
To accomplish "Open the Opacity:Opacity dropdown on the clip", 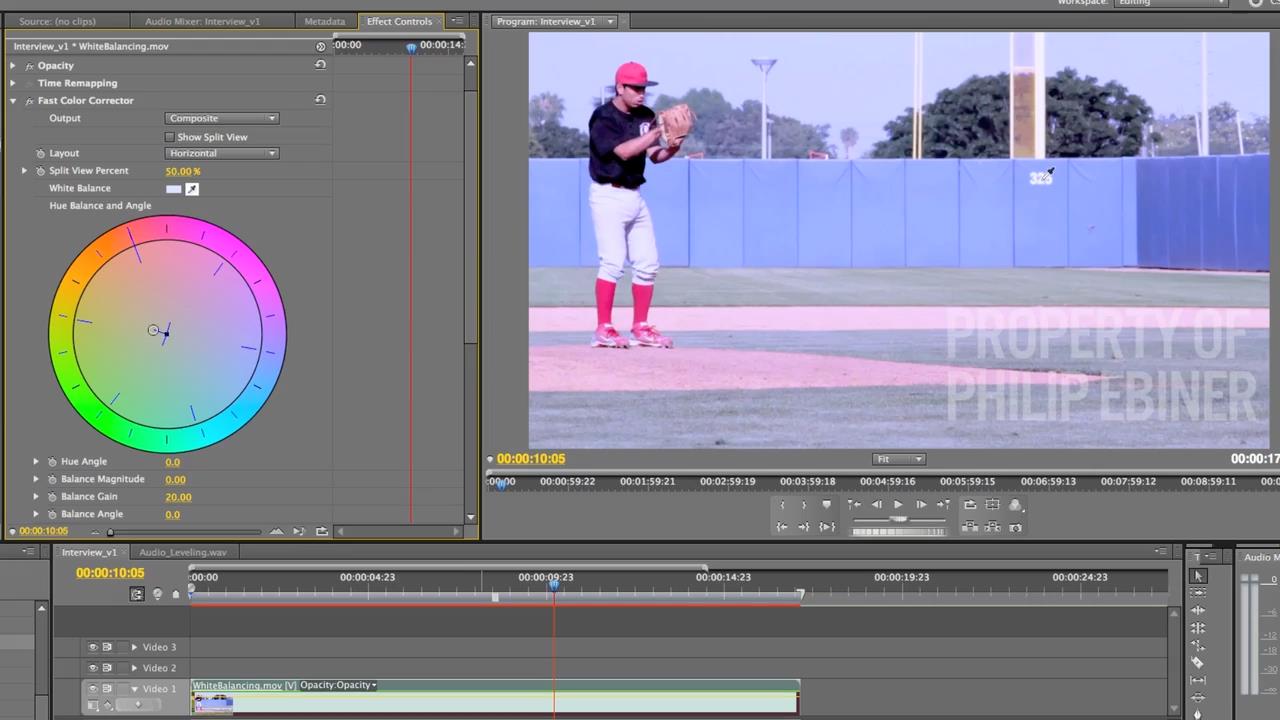I will pyautogui.click(x=338, y=685).
